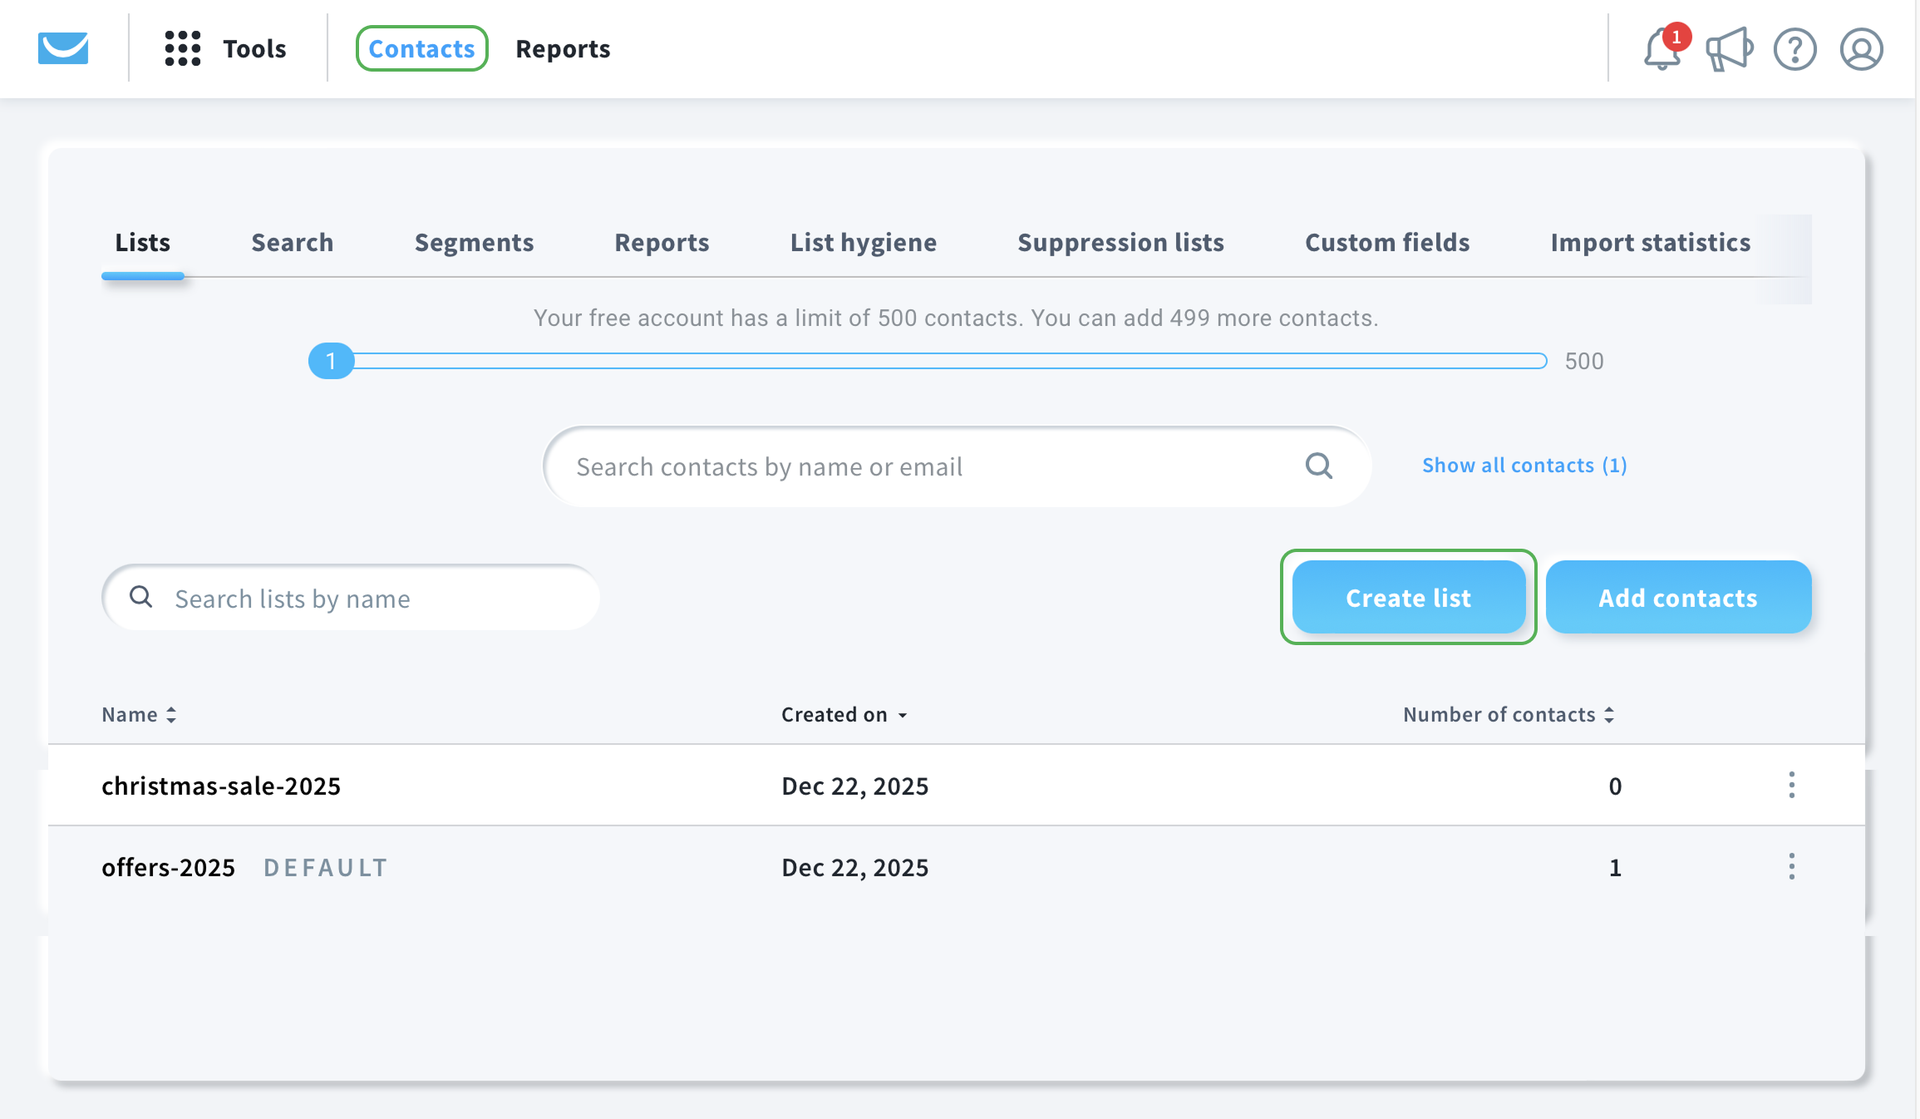1920x1119 pixels.
Task: Click the megaphone announcements icon
Action: (x=1728, y=49)
